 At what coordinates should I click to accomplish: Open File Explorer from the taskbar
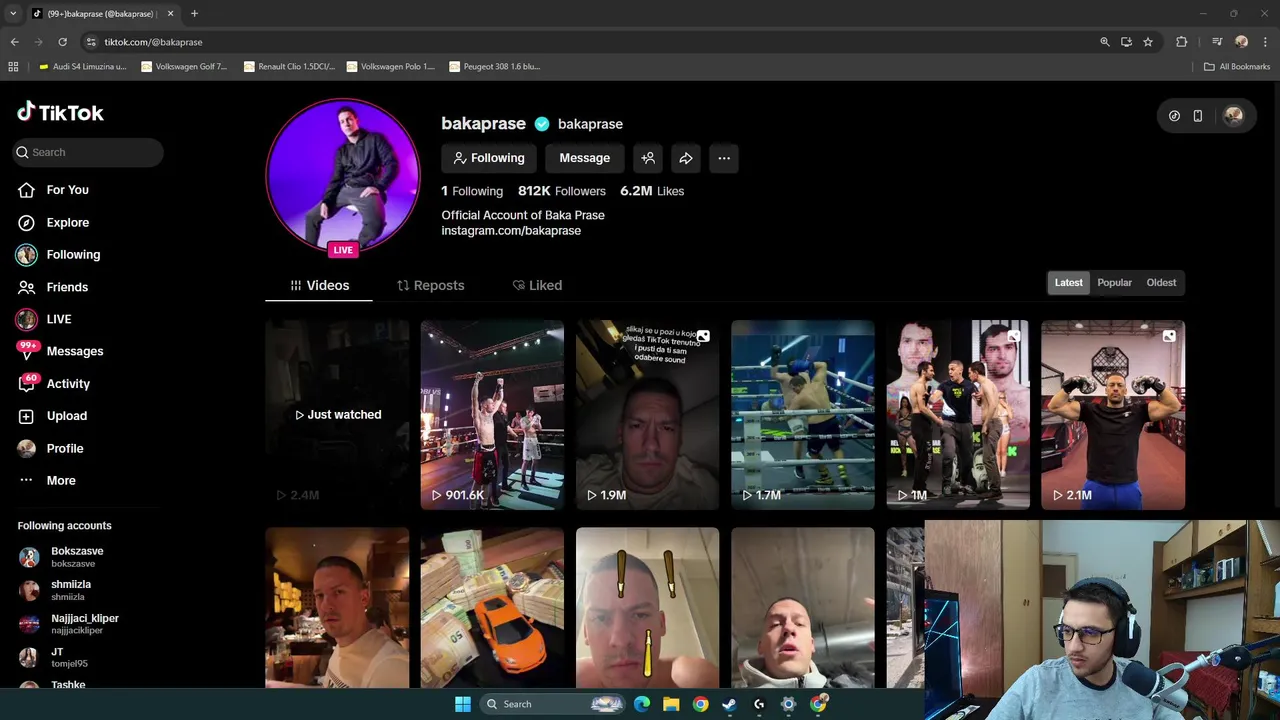tap(671, 704)
